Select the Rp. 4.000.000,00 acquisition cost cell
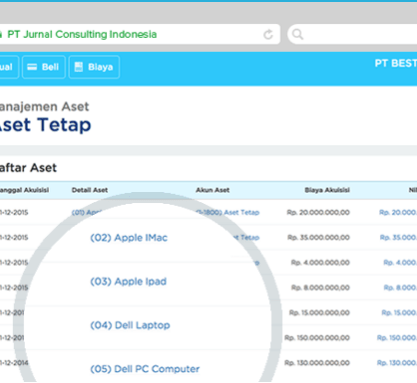Image resolution: width=417 pixels, height=383 pixels. (x=320, y=262)
